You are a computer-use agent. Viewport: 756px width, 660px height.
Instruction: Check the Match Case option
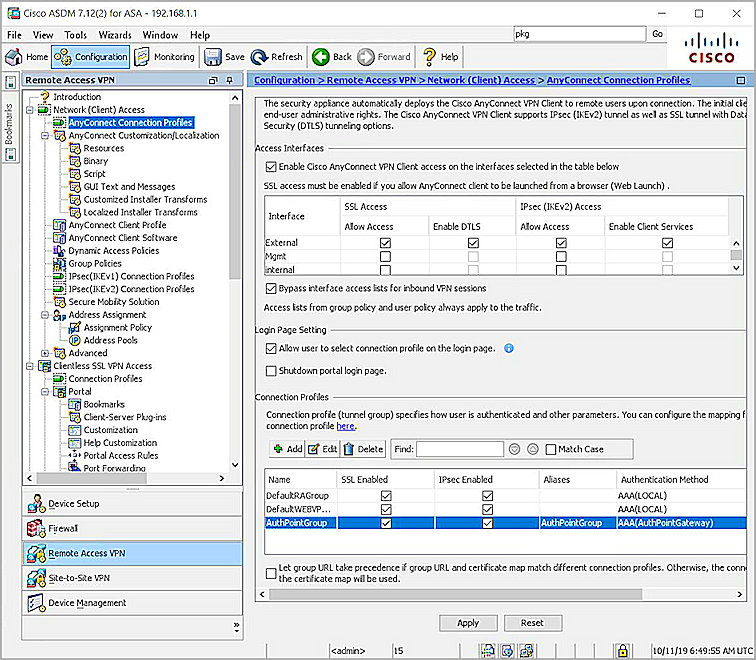tap(551, 450)
